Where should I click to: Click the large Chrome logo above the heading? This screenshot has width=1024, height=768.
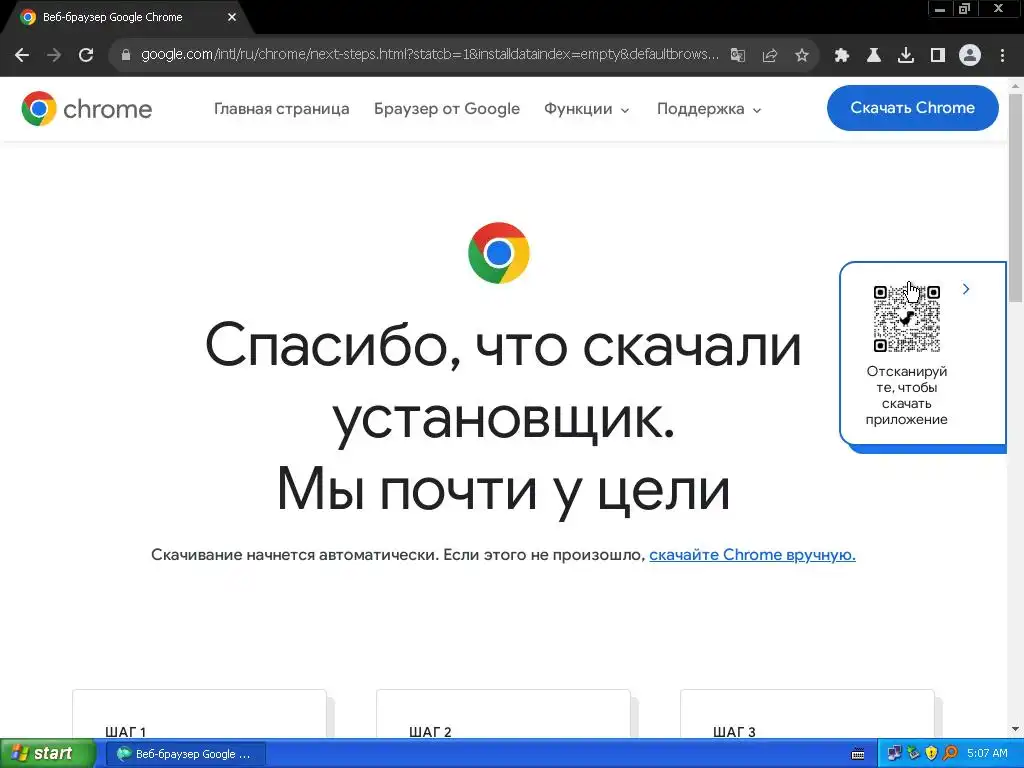click(499, 253)
